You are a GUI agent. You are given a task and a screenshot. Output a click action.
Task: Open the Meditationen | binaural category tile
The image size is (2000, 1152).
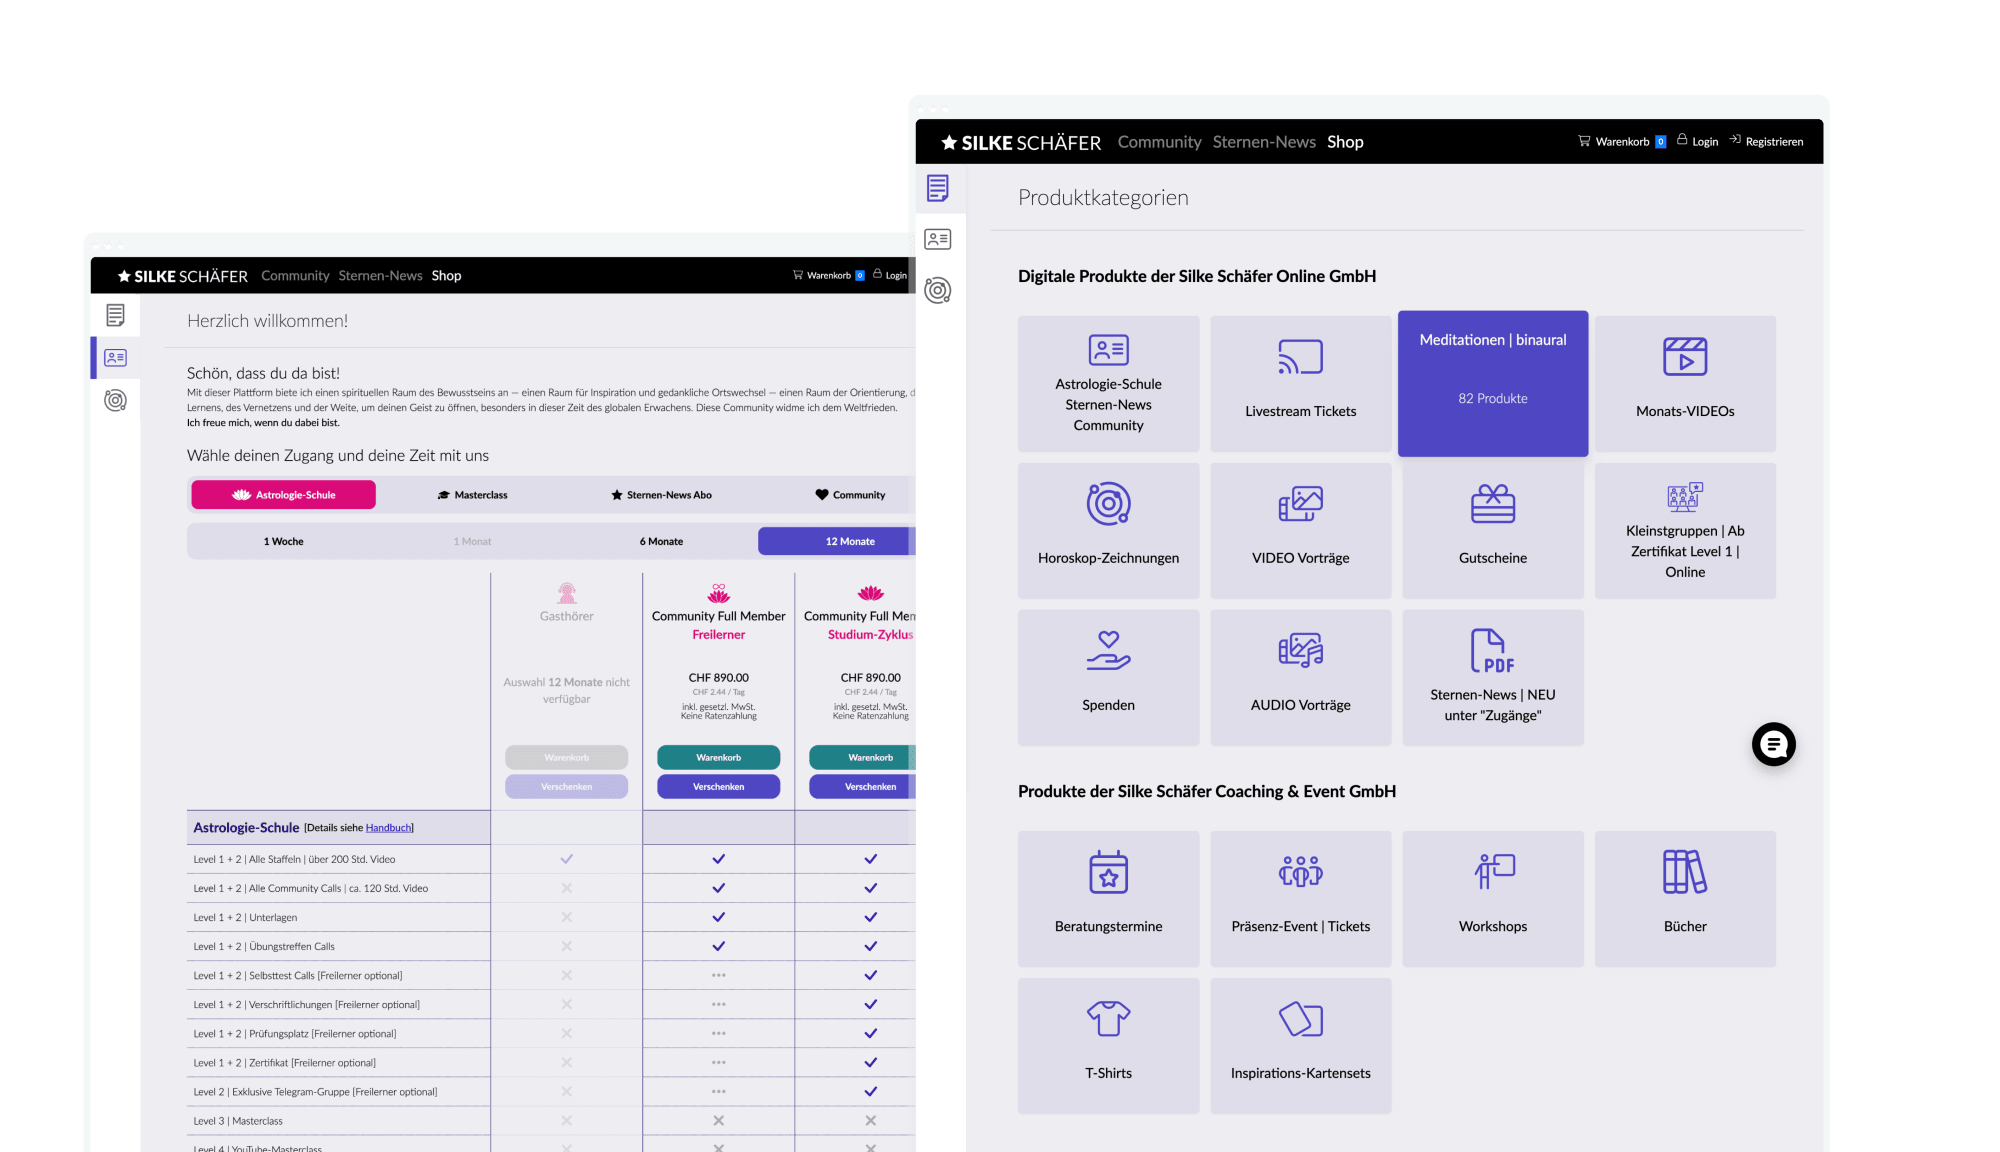pyautogui.click(x=1492, y=384)
